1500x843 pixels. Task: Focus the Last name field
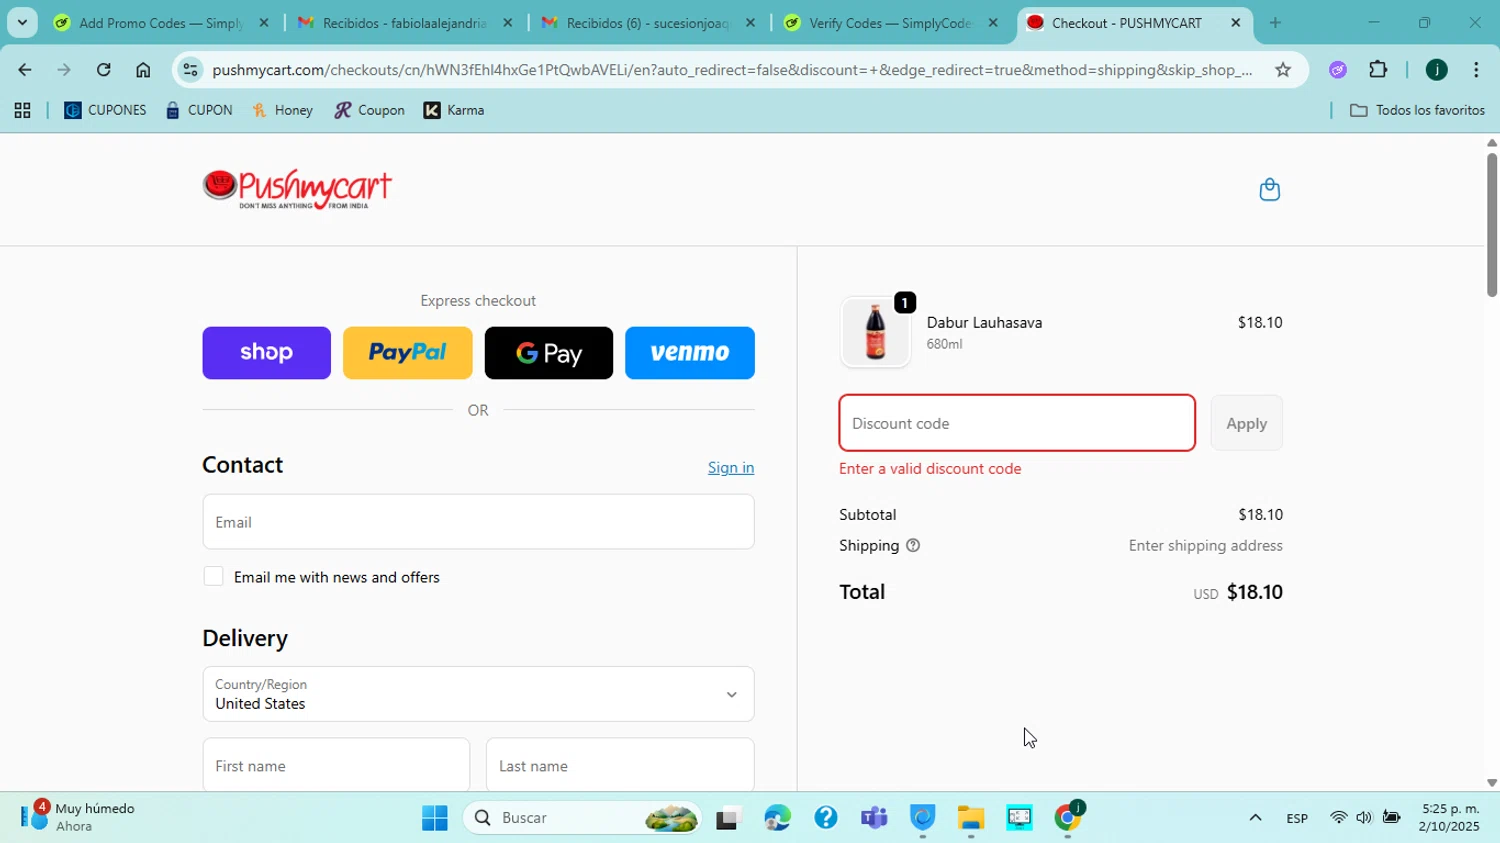click(x=620, y=765)
